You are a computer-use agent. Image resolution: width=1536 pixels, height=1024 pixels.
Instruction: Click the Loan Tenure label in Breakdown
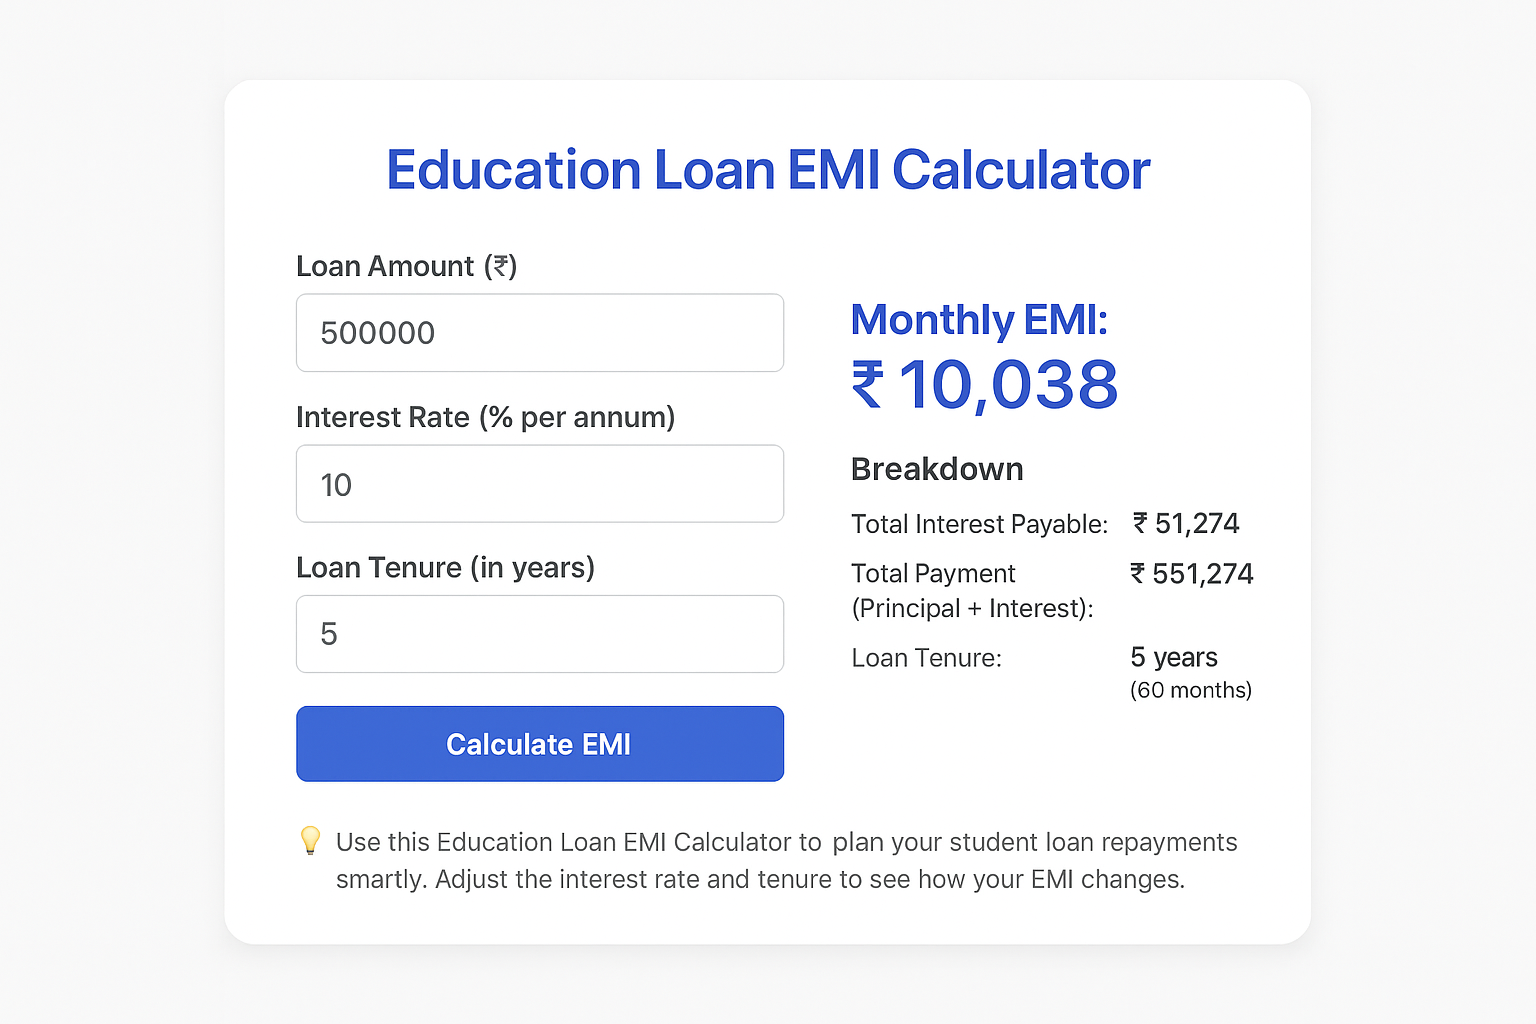(926, 658)
